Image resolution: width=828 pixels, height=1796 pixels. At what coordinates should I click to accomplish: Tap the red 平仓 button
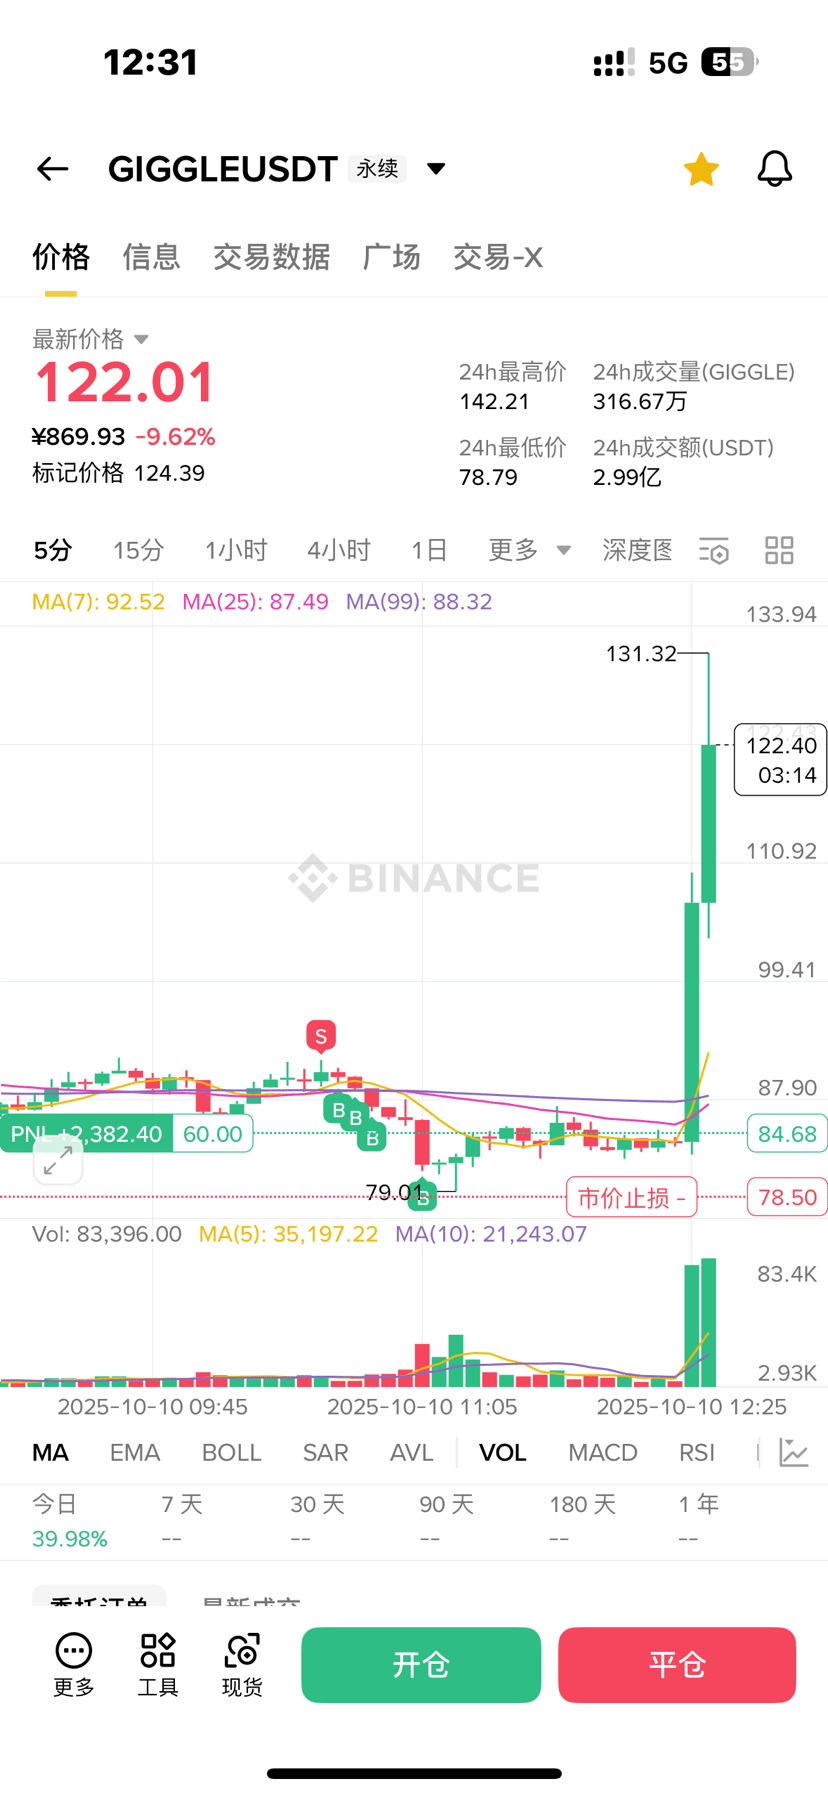click(x=677, y=1665)
